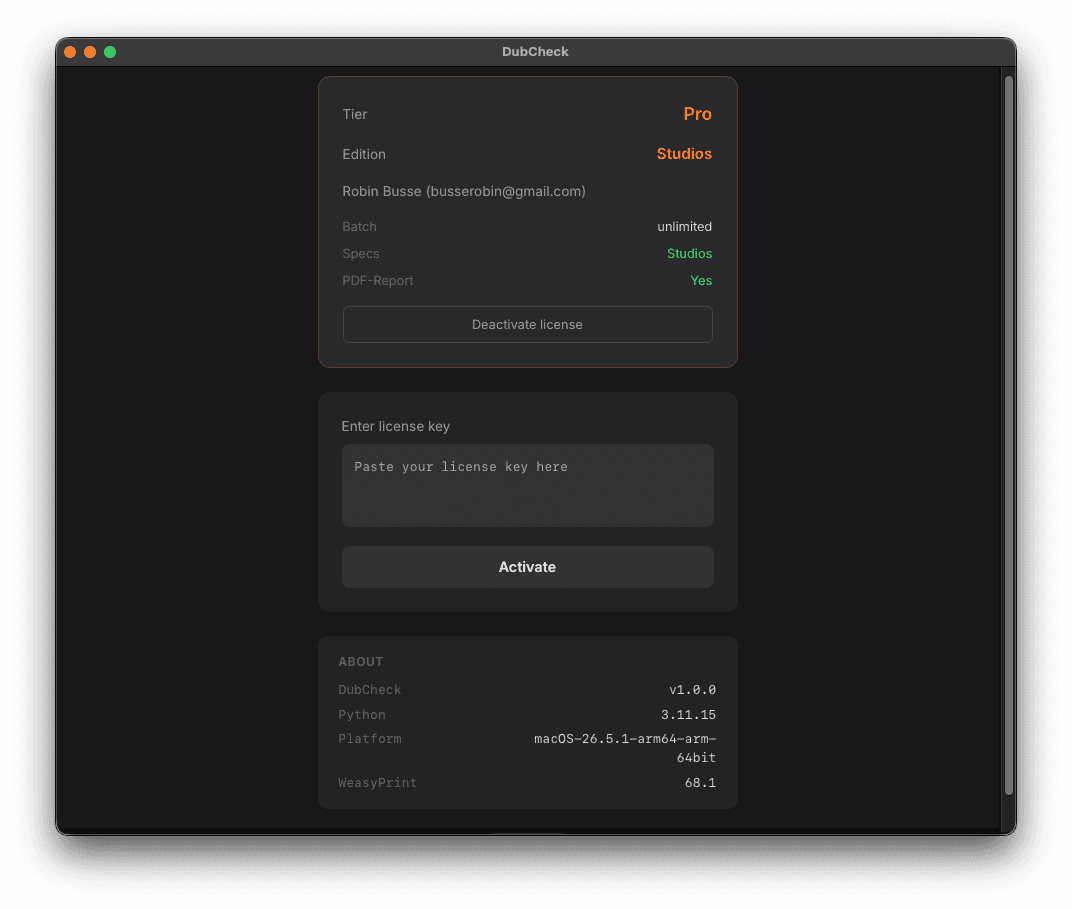Click the Edition label
The width and height of the screenshot is (1072, 909).
coord(364,154)
